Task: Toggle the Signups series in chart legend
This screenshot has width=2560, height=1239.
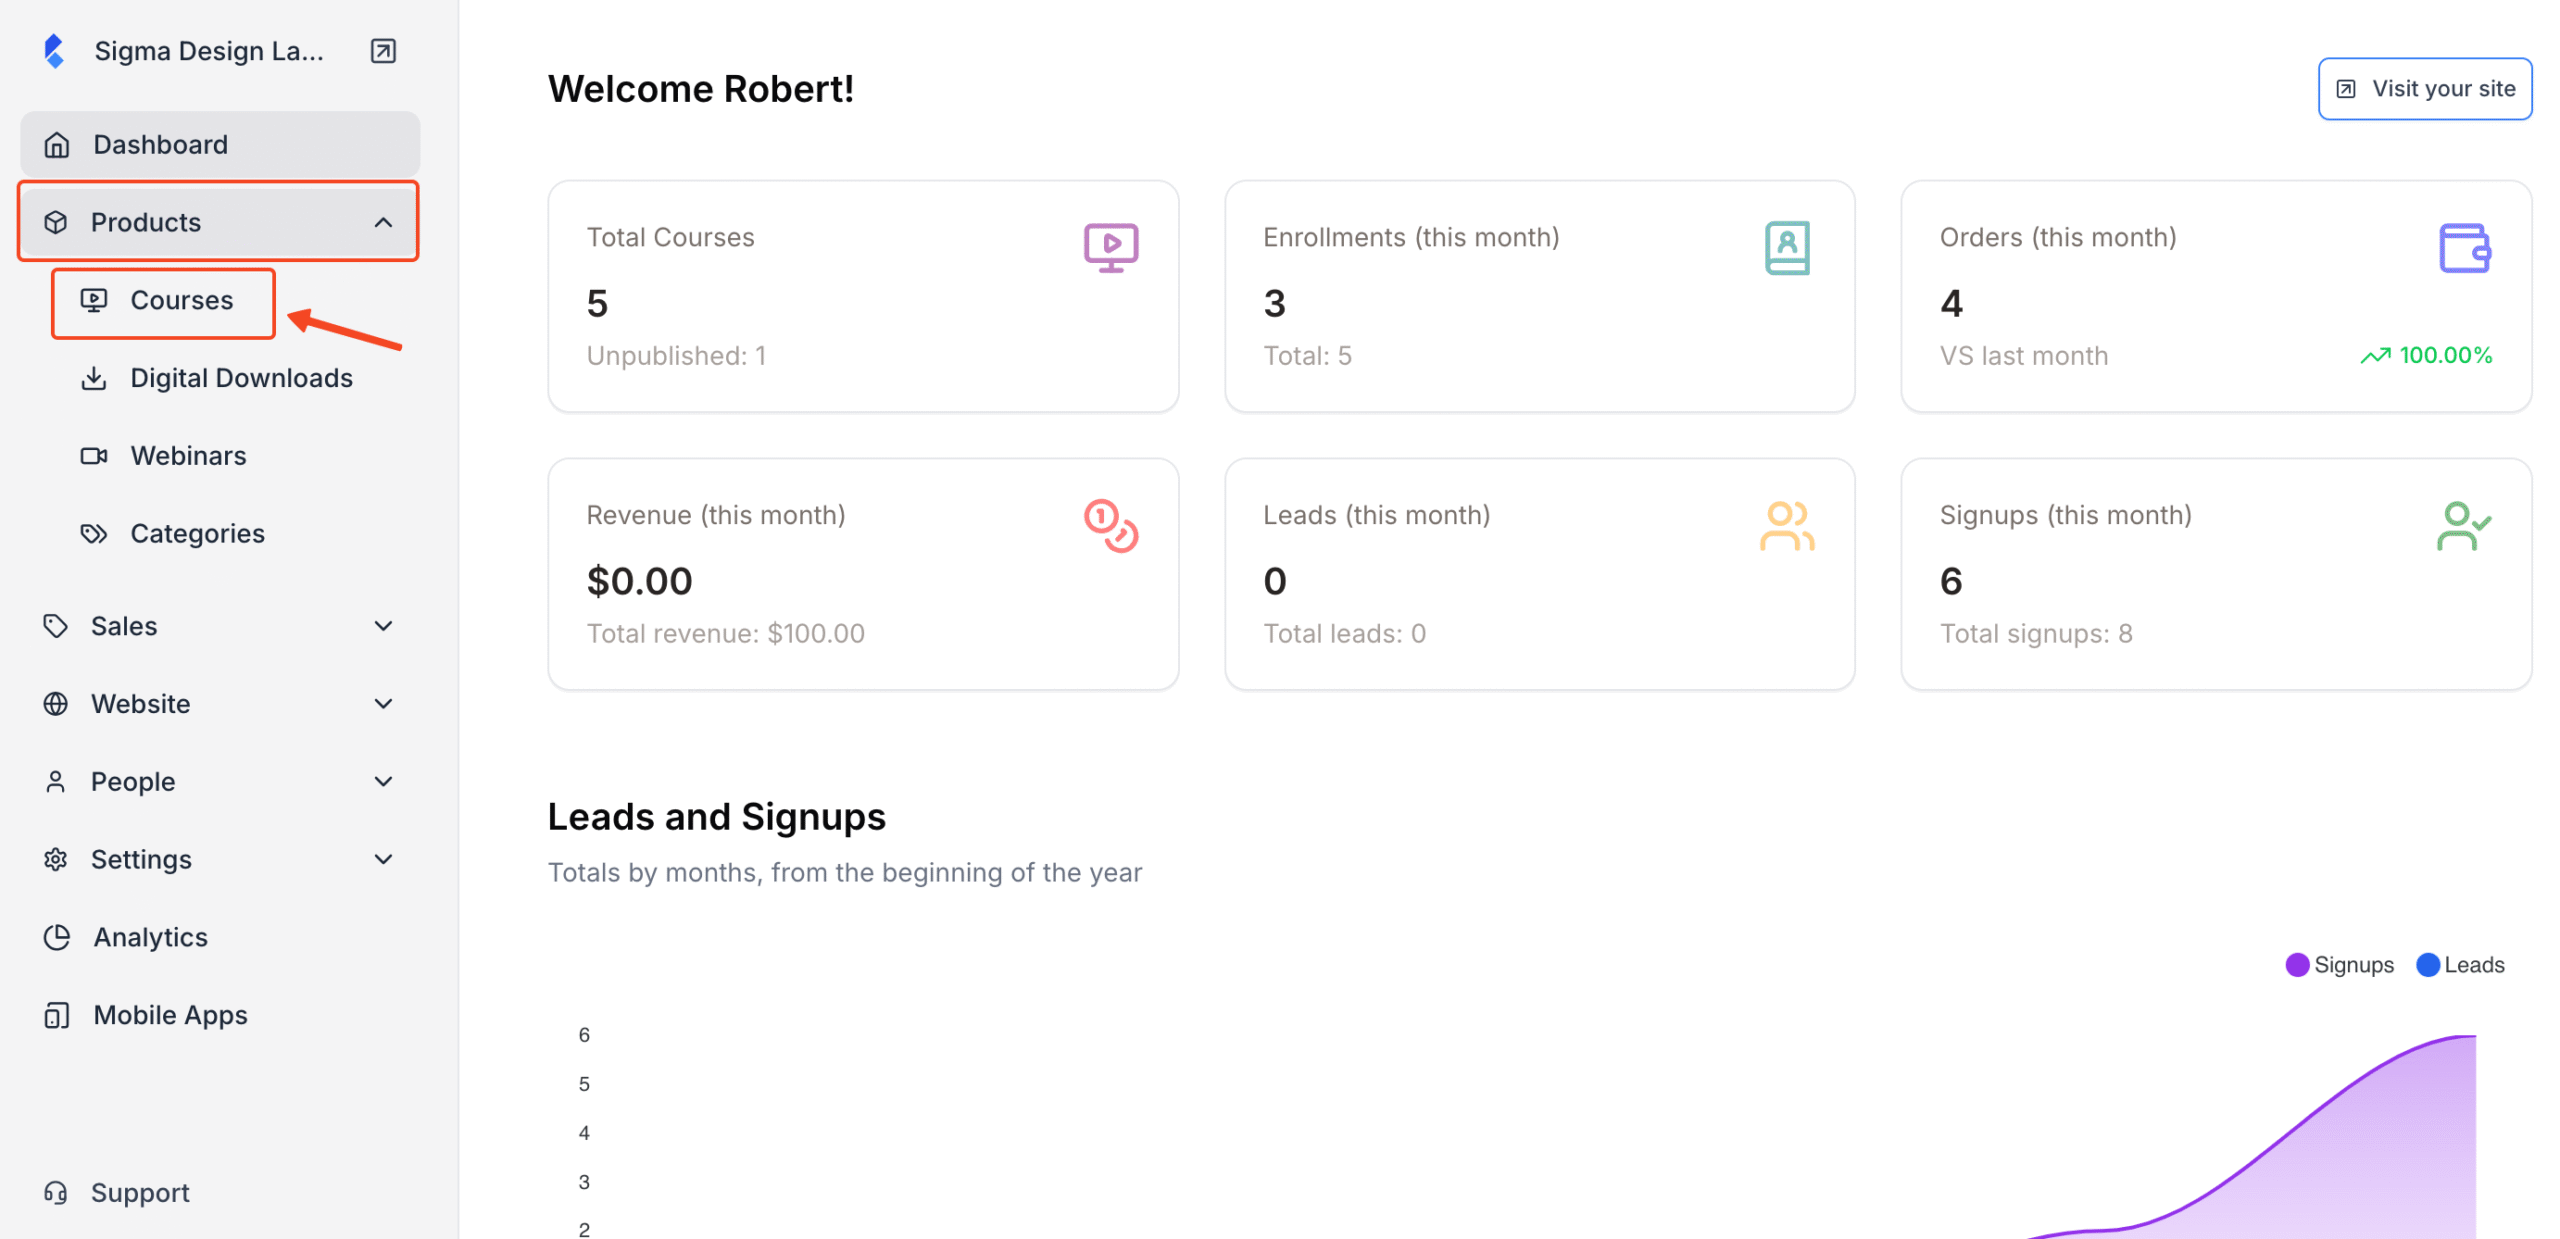Action: point(2339,964)
